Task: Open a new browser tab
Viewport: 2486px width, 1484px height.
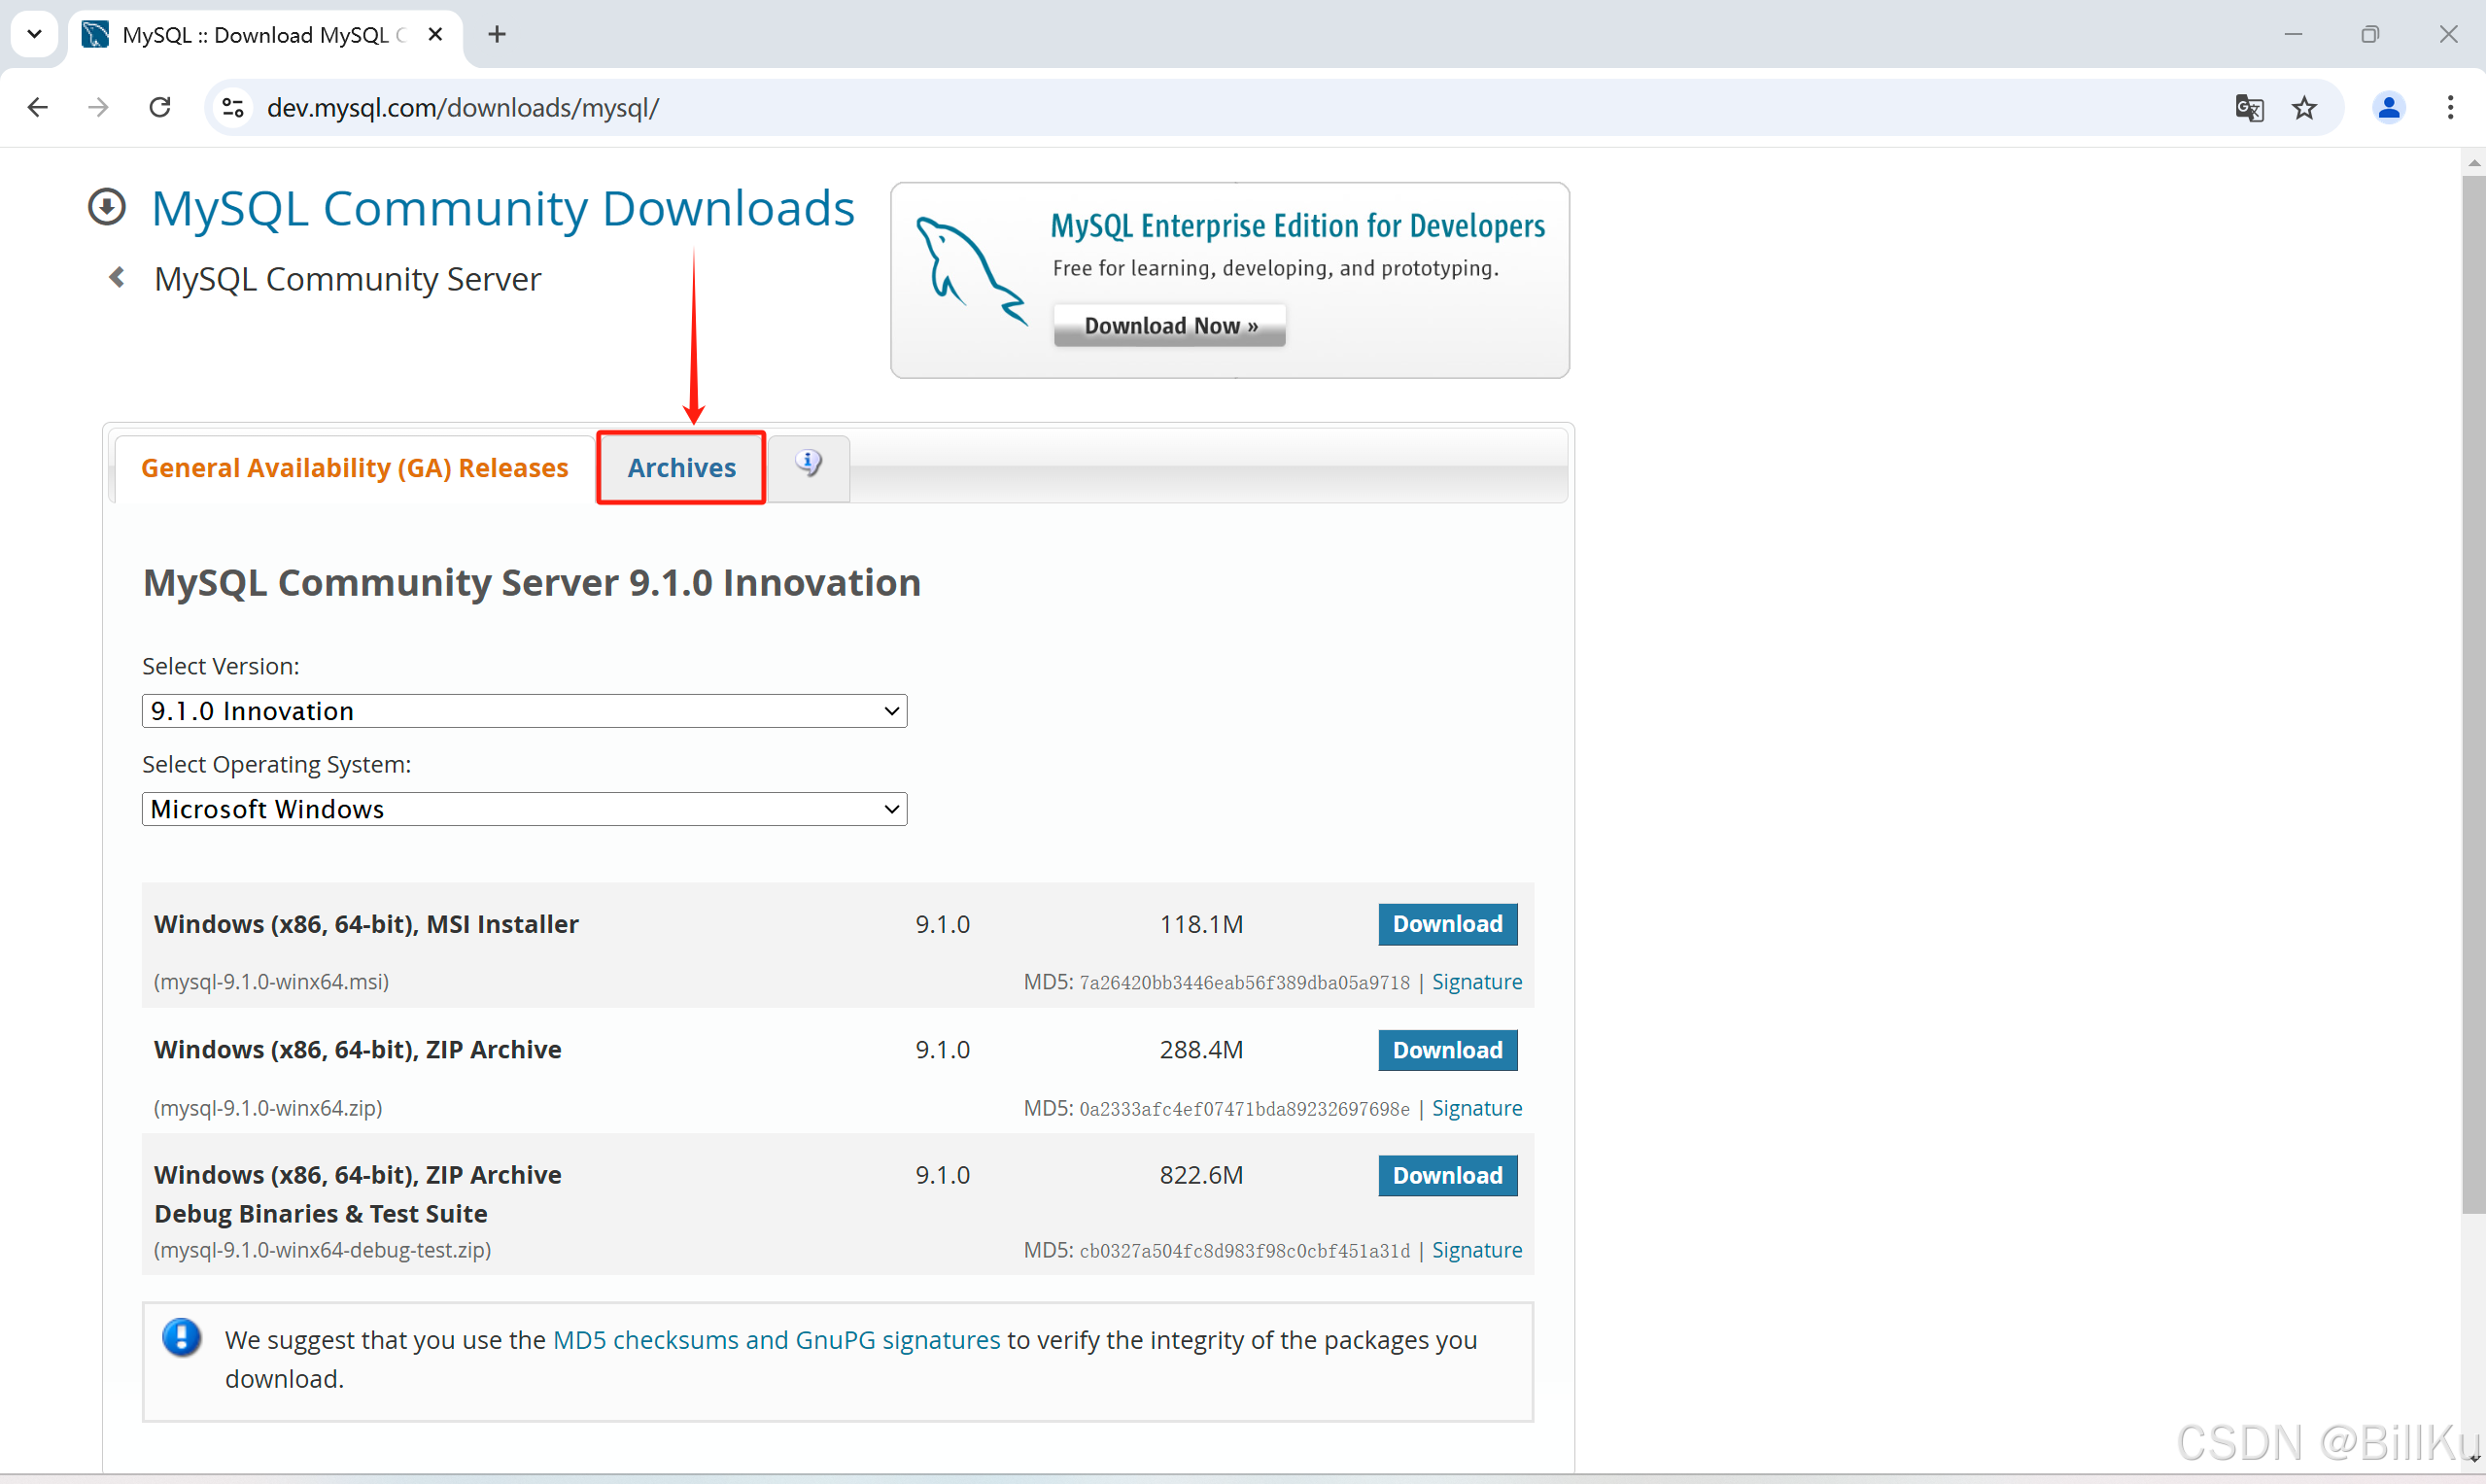Action: point(497,35)
